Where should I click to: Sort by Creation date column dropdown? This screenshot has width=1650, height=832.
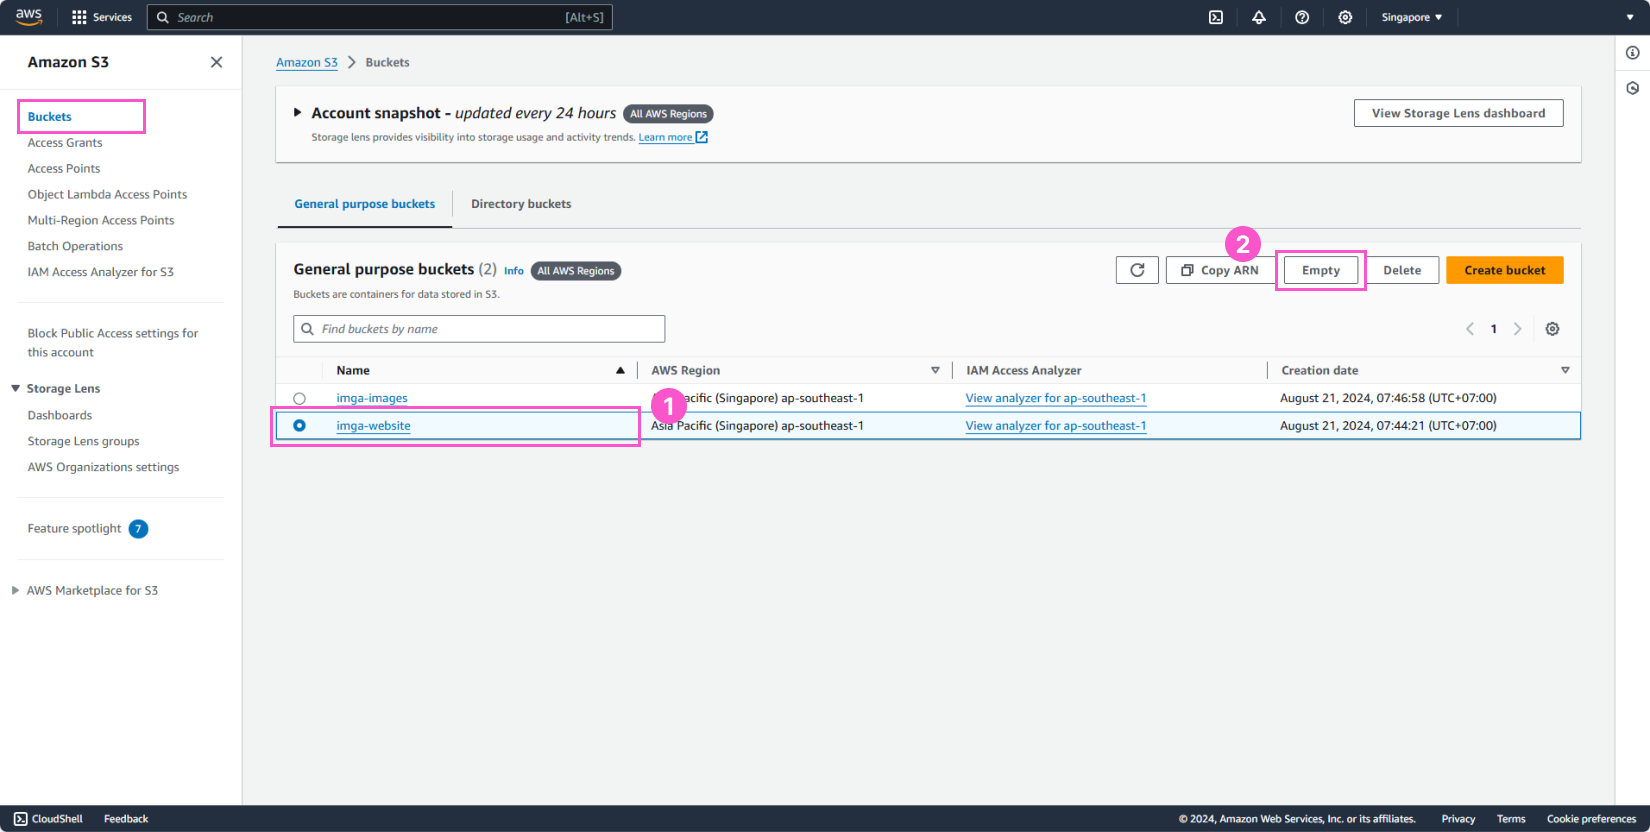(1565, 370)
